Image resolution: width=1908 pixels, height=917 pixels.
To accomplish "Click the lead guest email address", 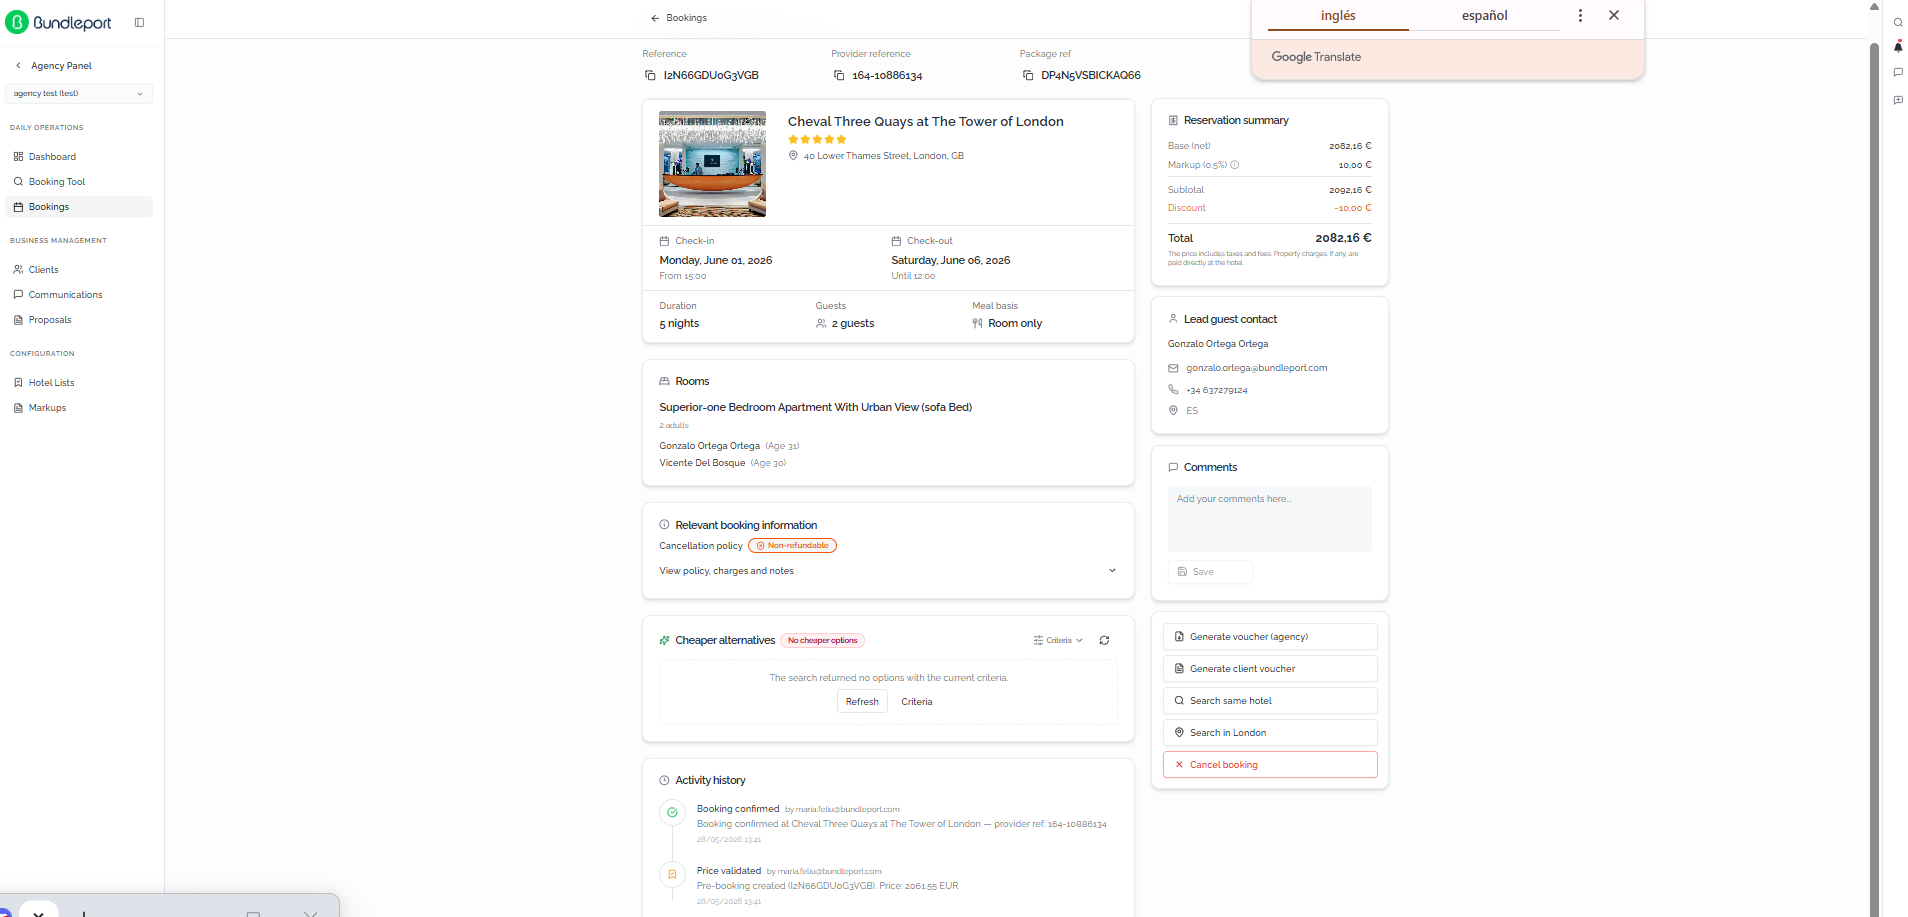I will coord(1257,368).
